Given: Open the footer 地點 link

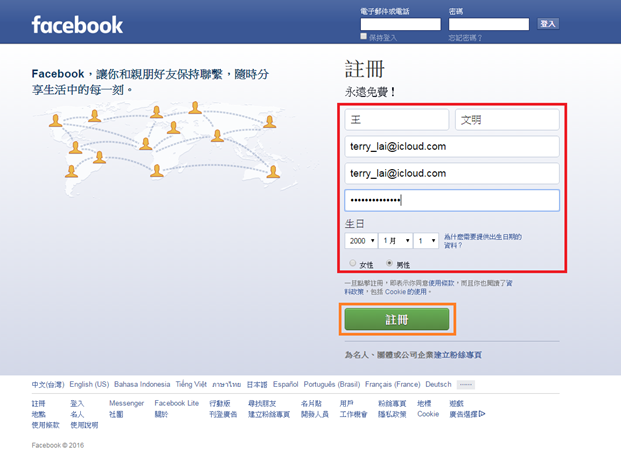Looking at the screenshot, I should (x=38, y=414).
